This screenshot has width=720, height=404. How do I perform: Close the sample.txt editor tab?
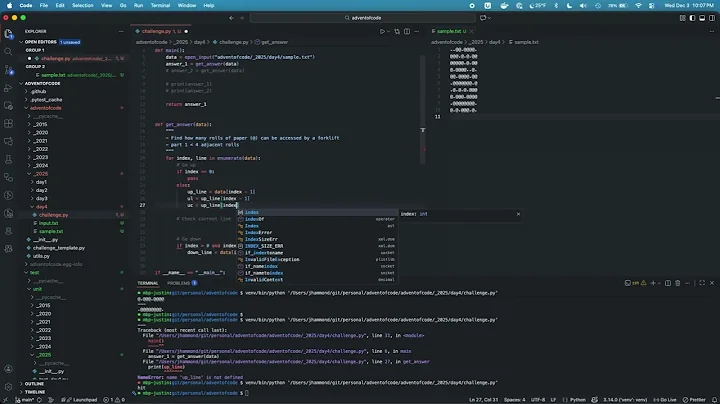tap(471, 31)
